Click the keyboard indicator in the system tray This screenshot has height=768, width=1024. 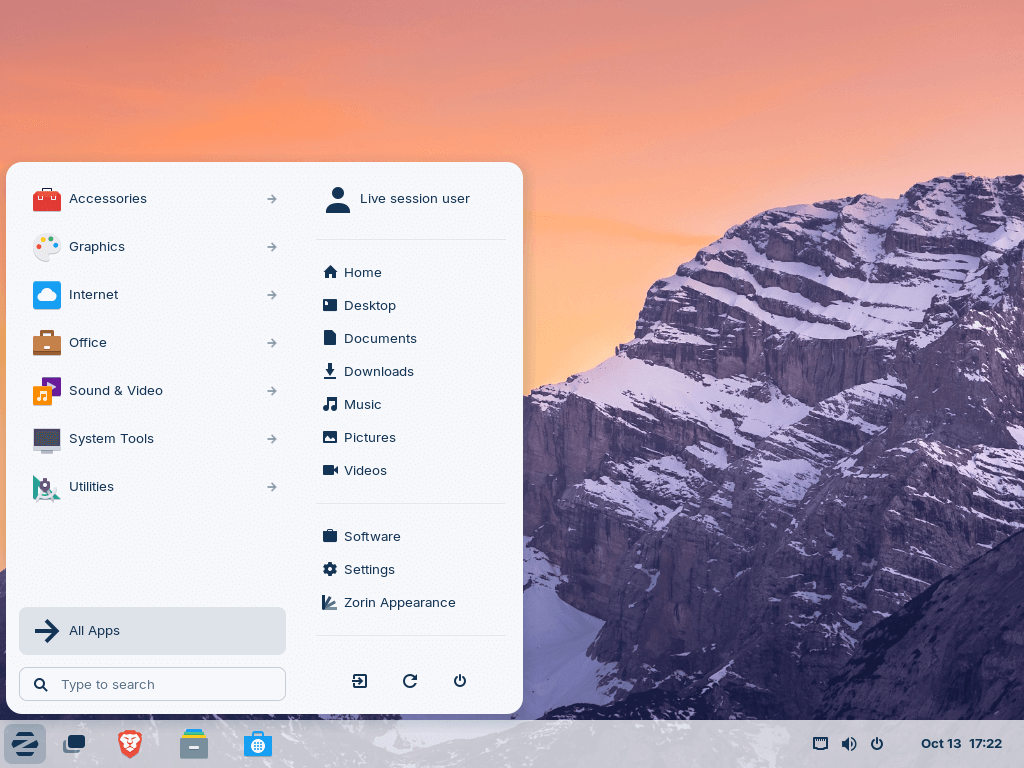(x=820, y=744)
